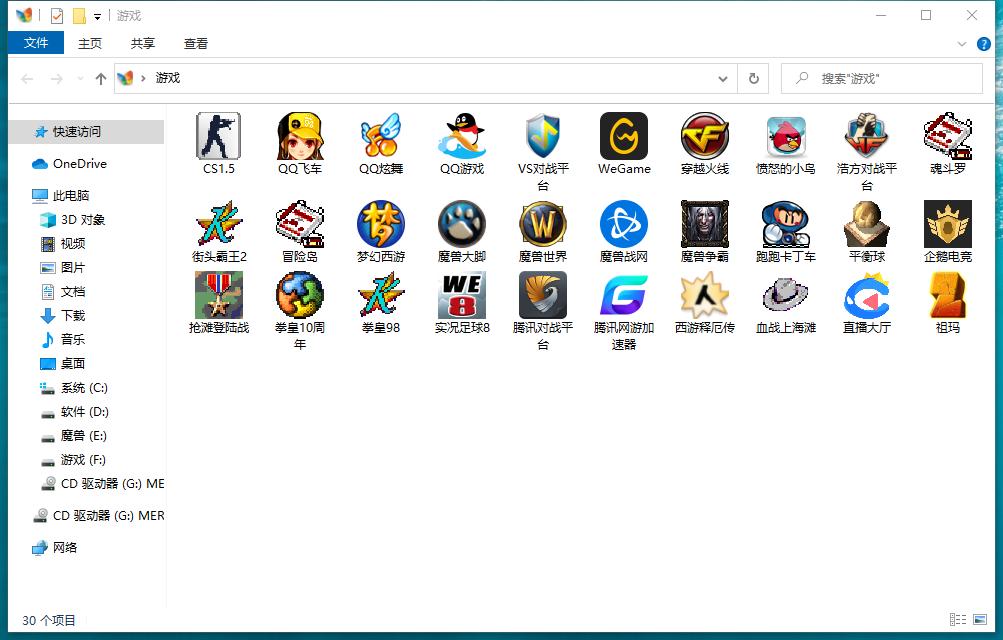Select the 实况足球8 icon
This screenshot has height=640, width=1003.
(x=462, y=295)
